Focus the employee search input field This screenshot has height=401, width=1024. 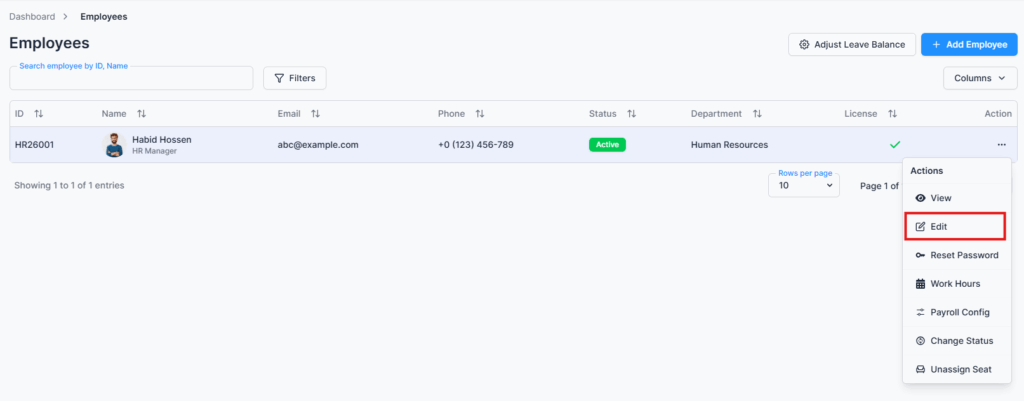pos(131,79)
